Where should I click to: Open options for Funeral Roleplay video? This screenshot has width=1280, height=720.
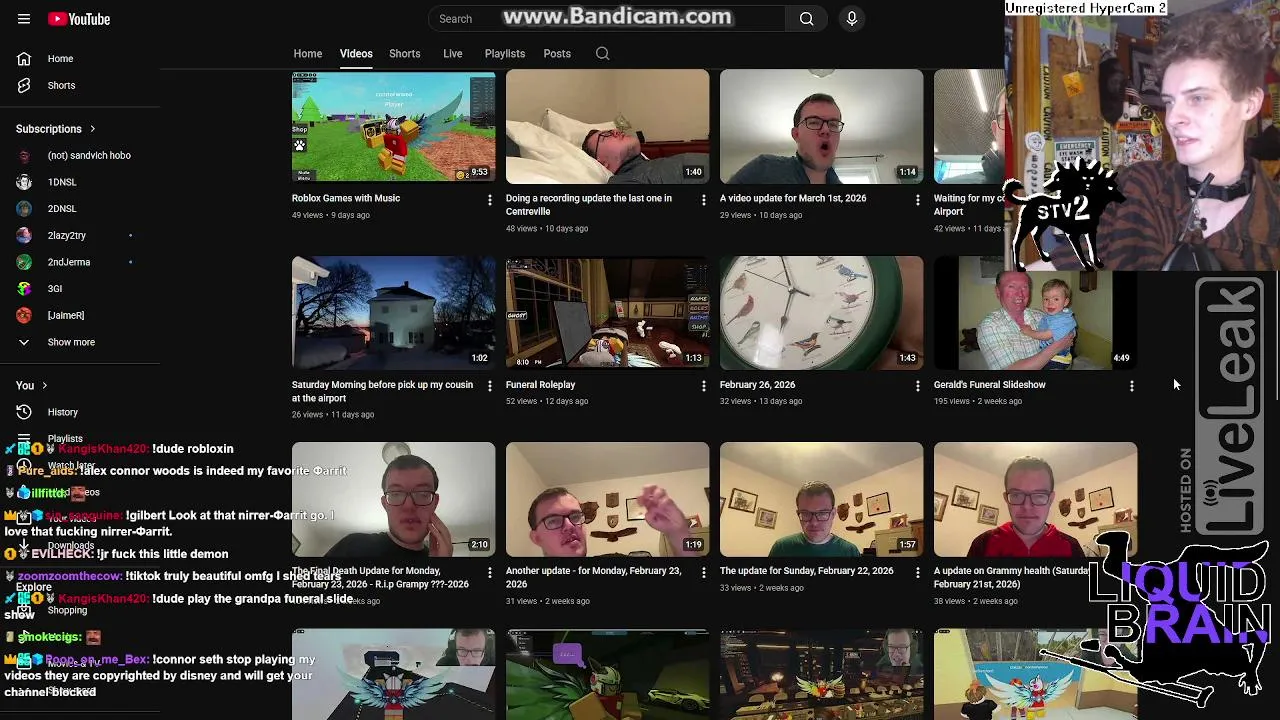click(703, 386)
